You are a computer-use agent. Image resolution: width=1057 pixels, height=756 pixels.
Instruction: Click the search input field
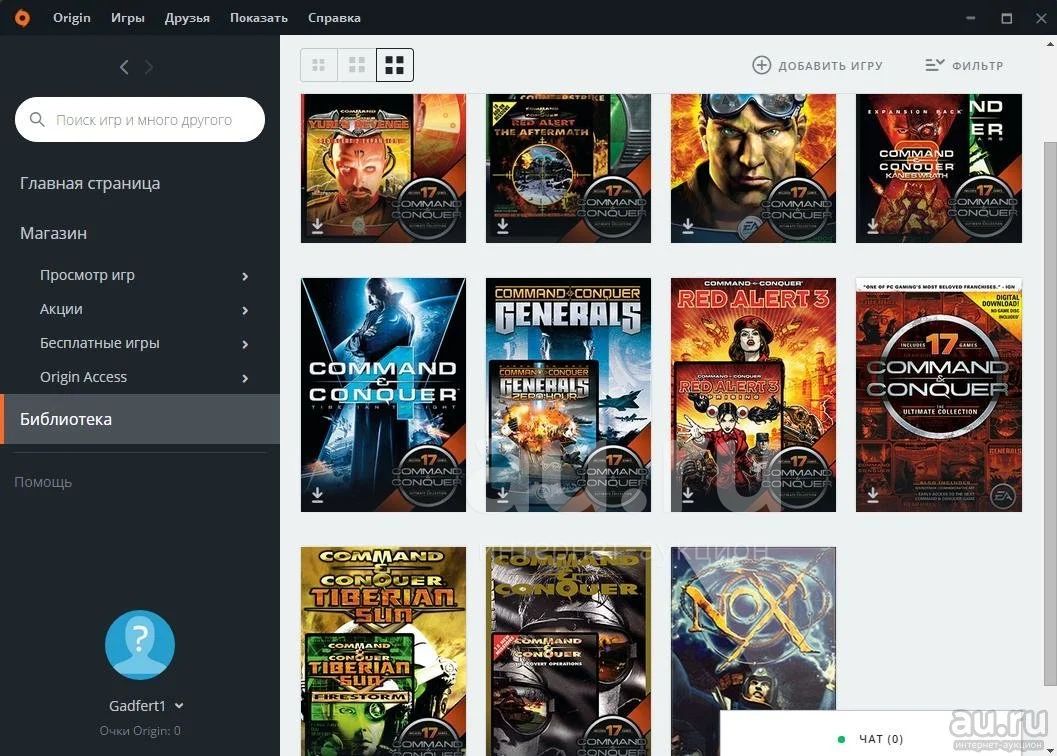(140, 119)
